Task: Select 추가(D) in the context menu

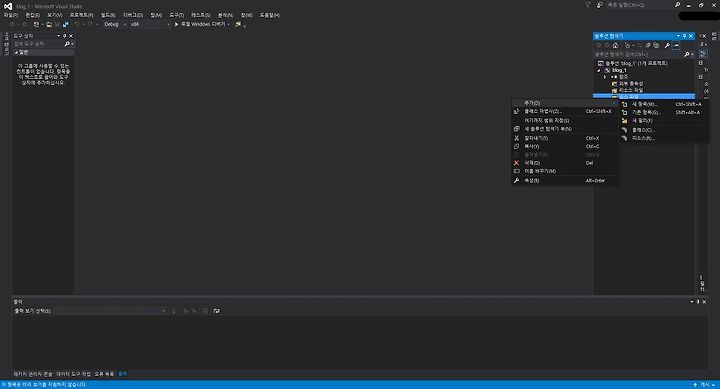Action: (565, 103)
